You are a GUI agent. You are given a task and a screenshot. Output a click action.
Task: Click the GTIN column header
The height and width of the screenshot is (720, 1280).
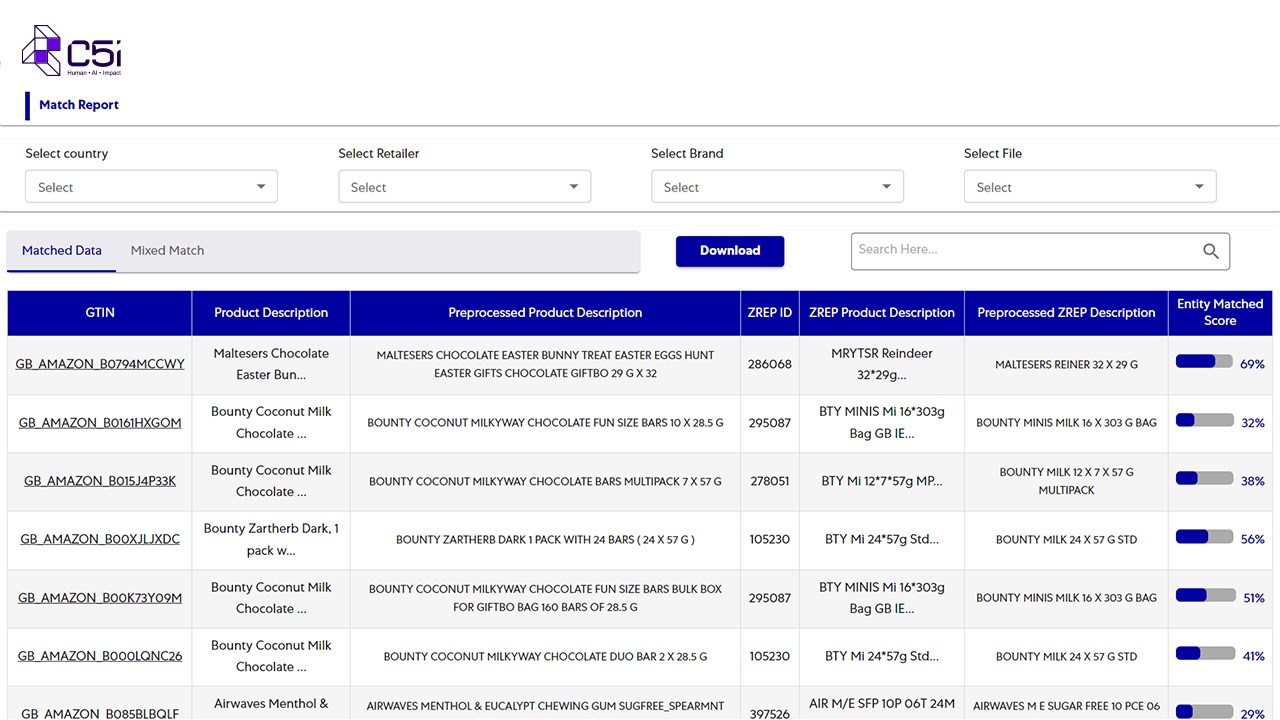click(x=100, y=313)
